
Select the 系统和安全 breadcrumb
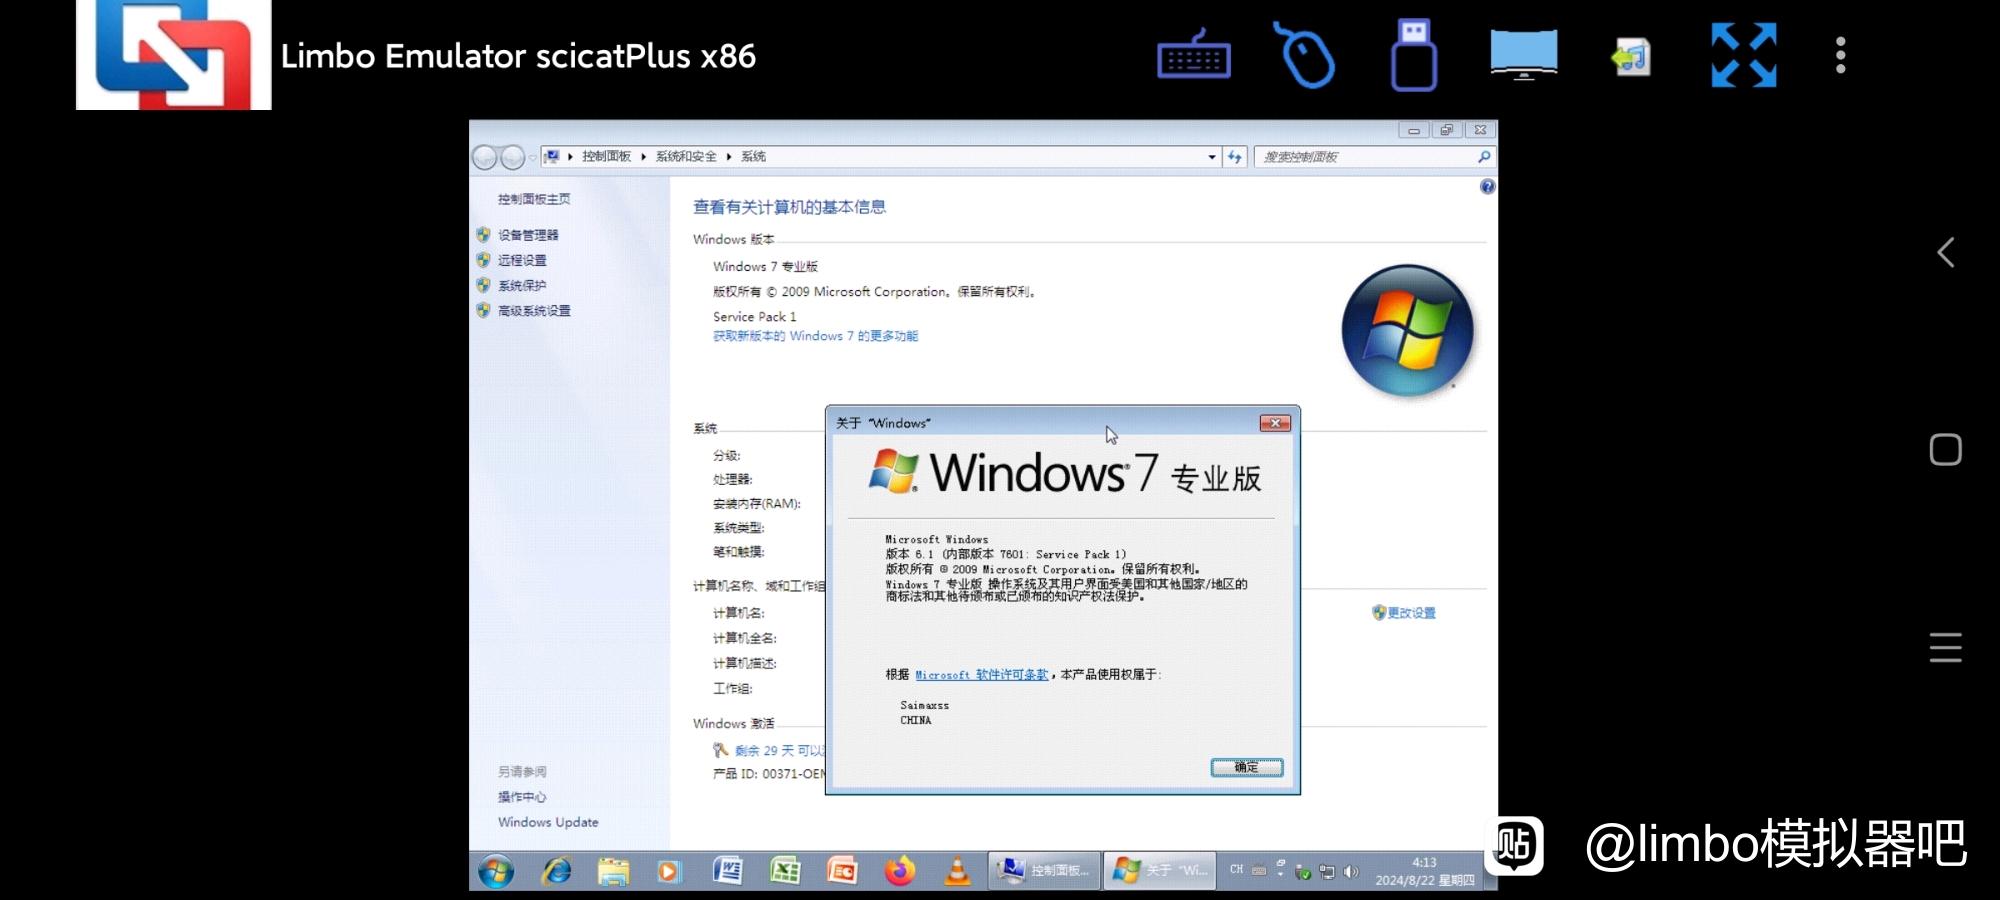[x=686, y=157]
